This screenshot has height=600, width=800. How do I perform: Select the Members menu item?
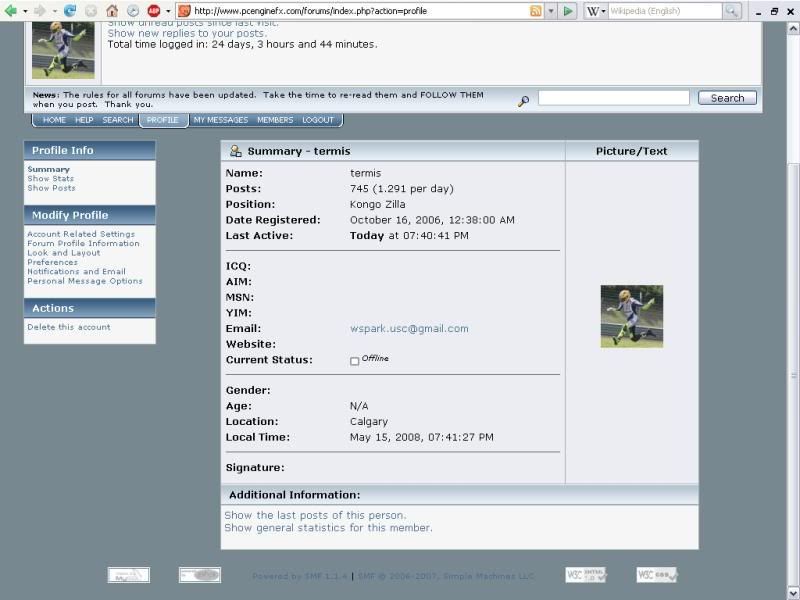coord(275,120)
